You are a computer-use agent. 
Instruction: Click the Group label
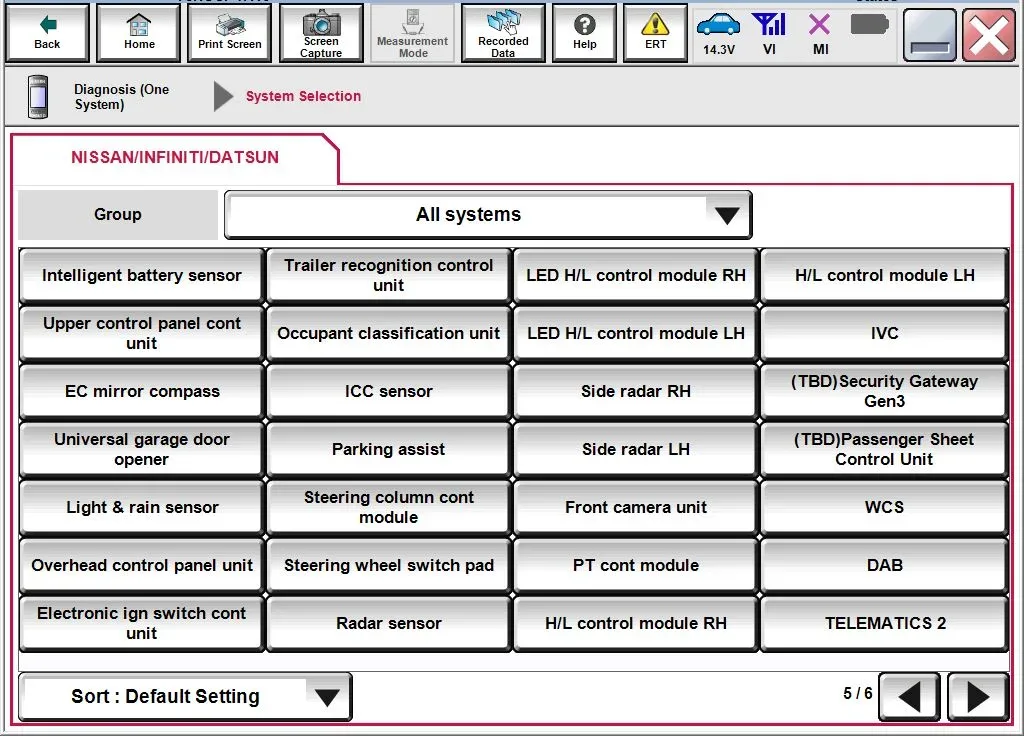[x=118, y=214]
